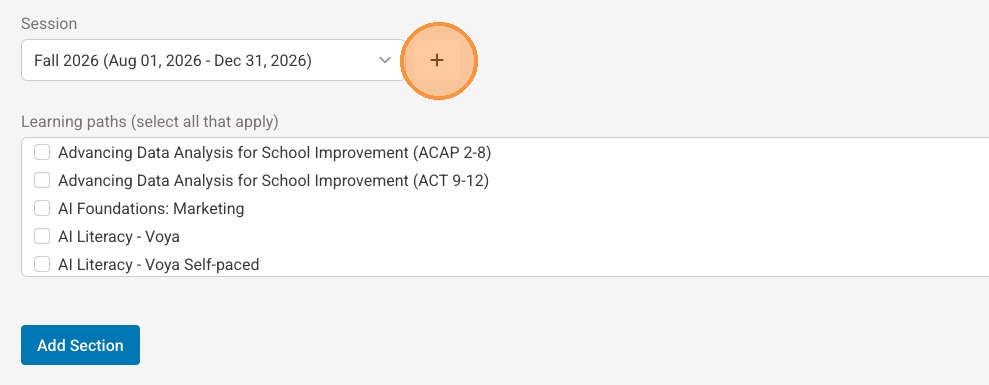The image size is (989, 385).
Task: Select the AI Literacy - Voya Self-paced checkbox
Action: [42, 264]
